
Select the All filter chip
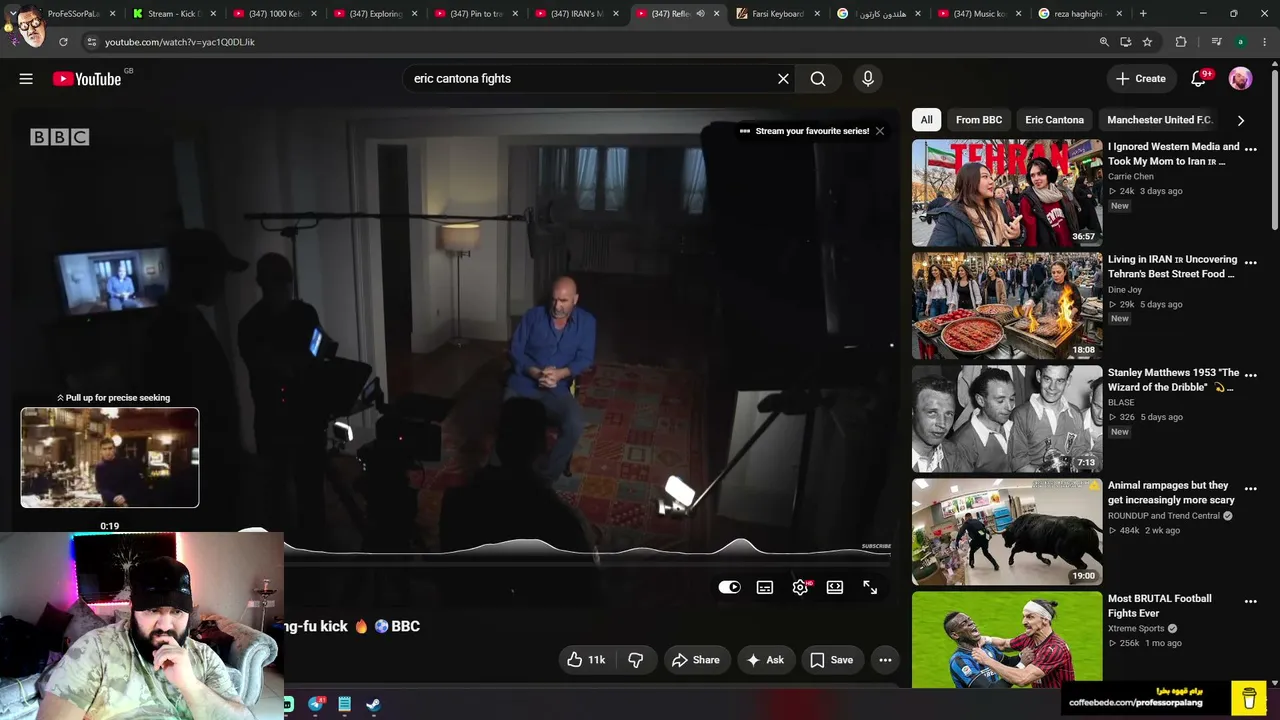coord(927,120)
